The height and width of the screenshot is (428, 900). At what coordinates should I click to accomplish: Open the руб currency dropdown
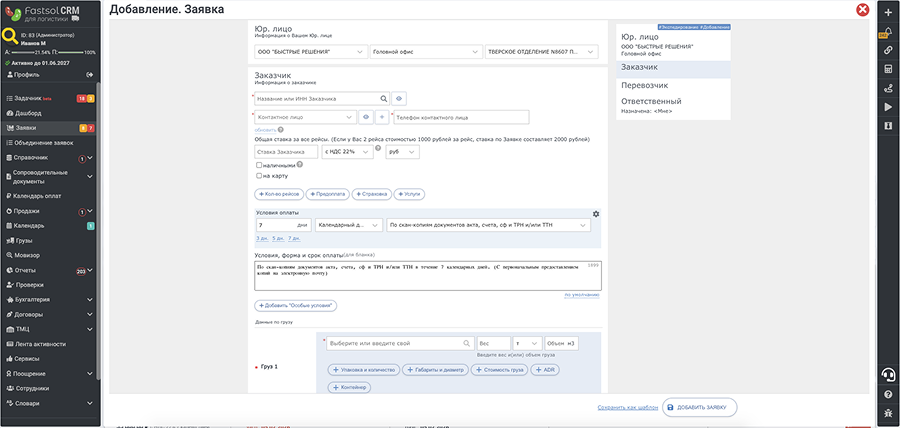click(402, 151)
